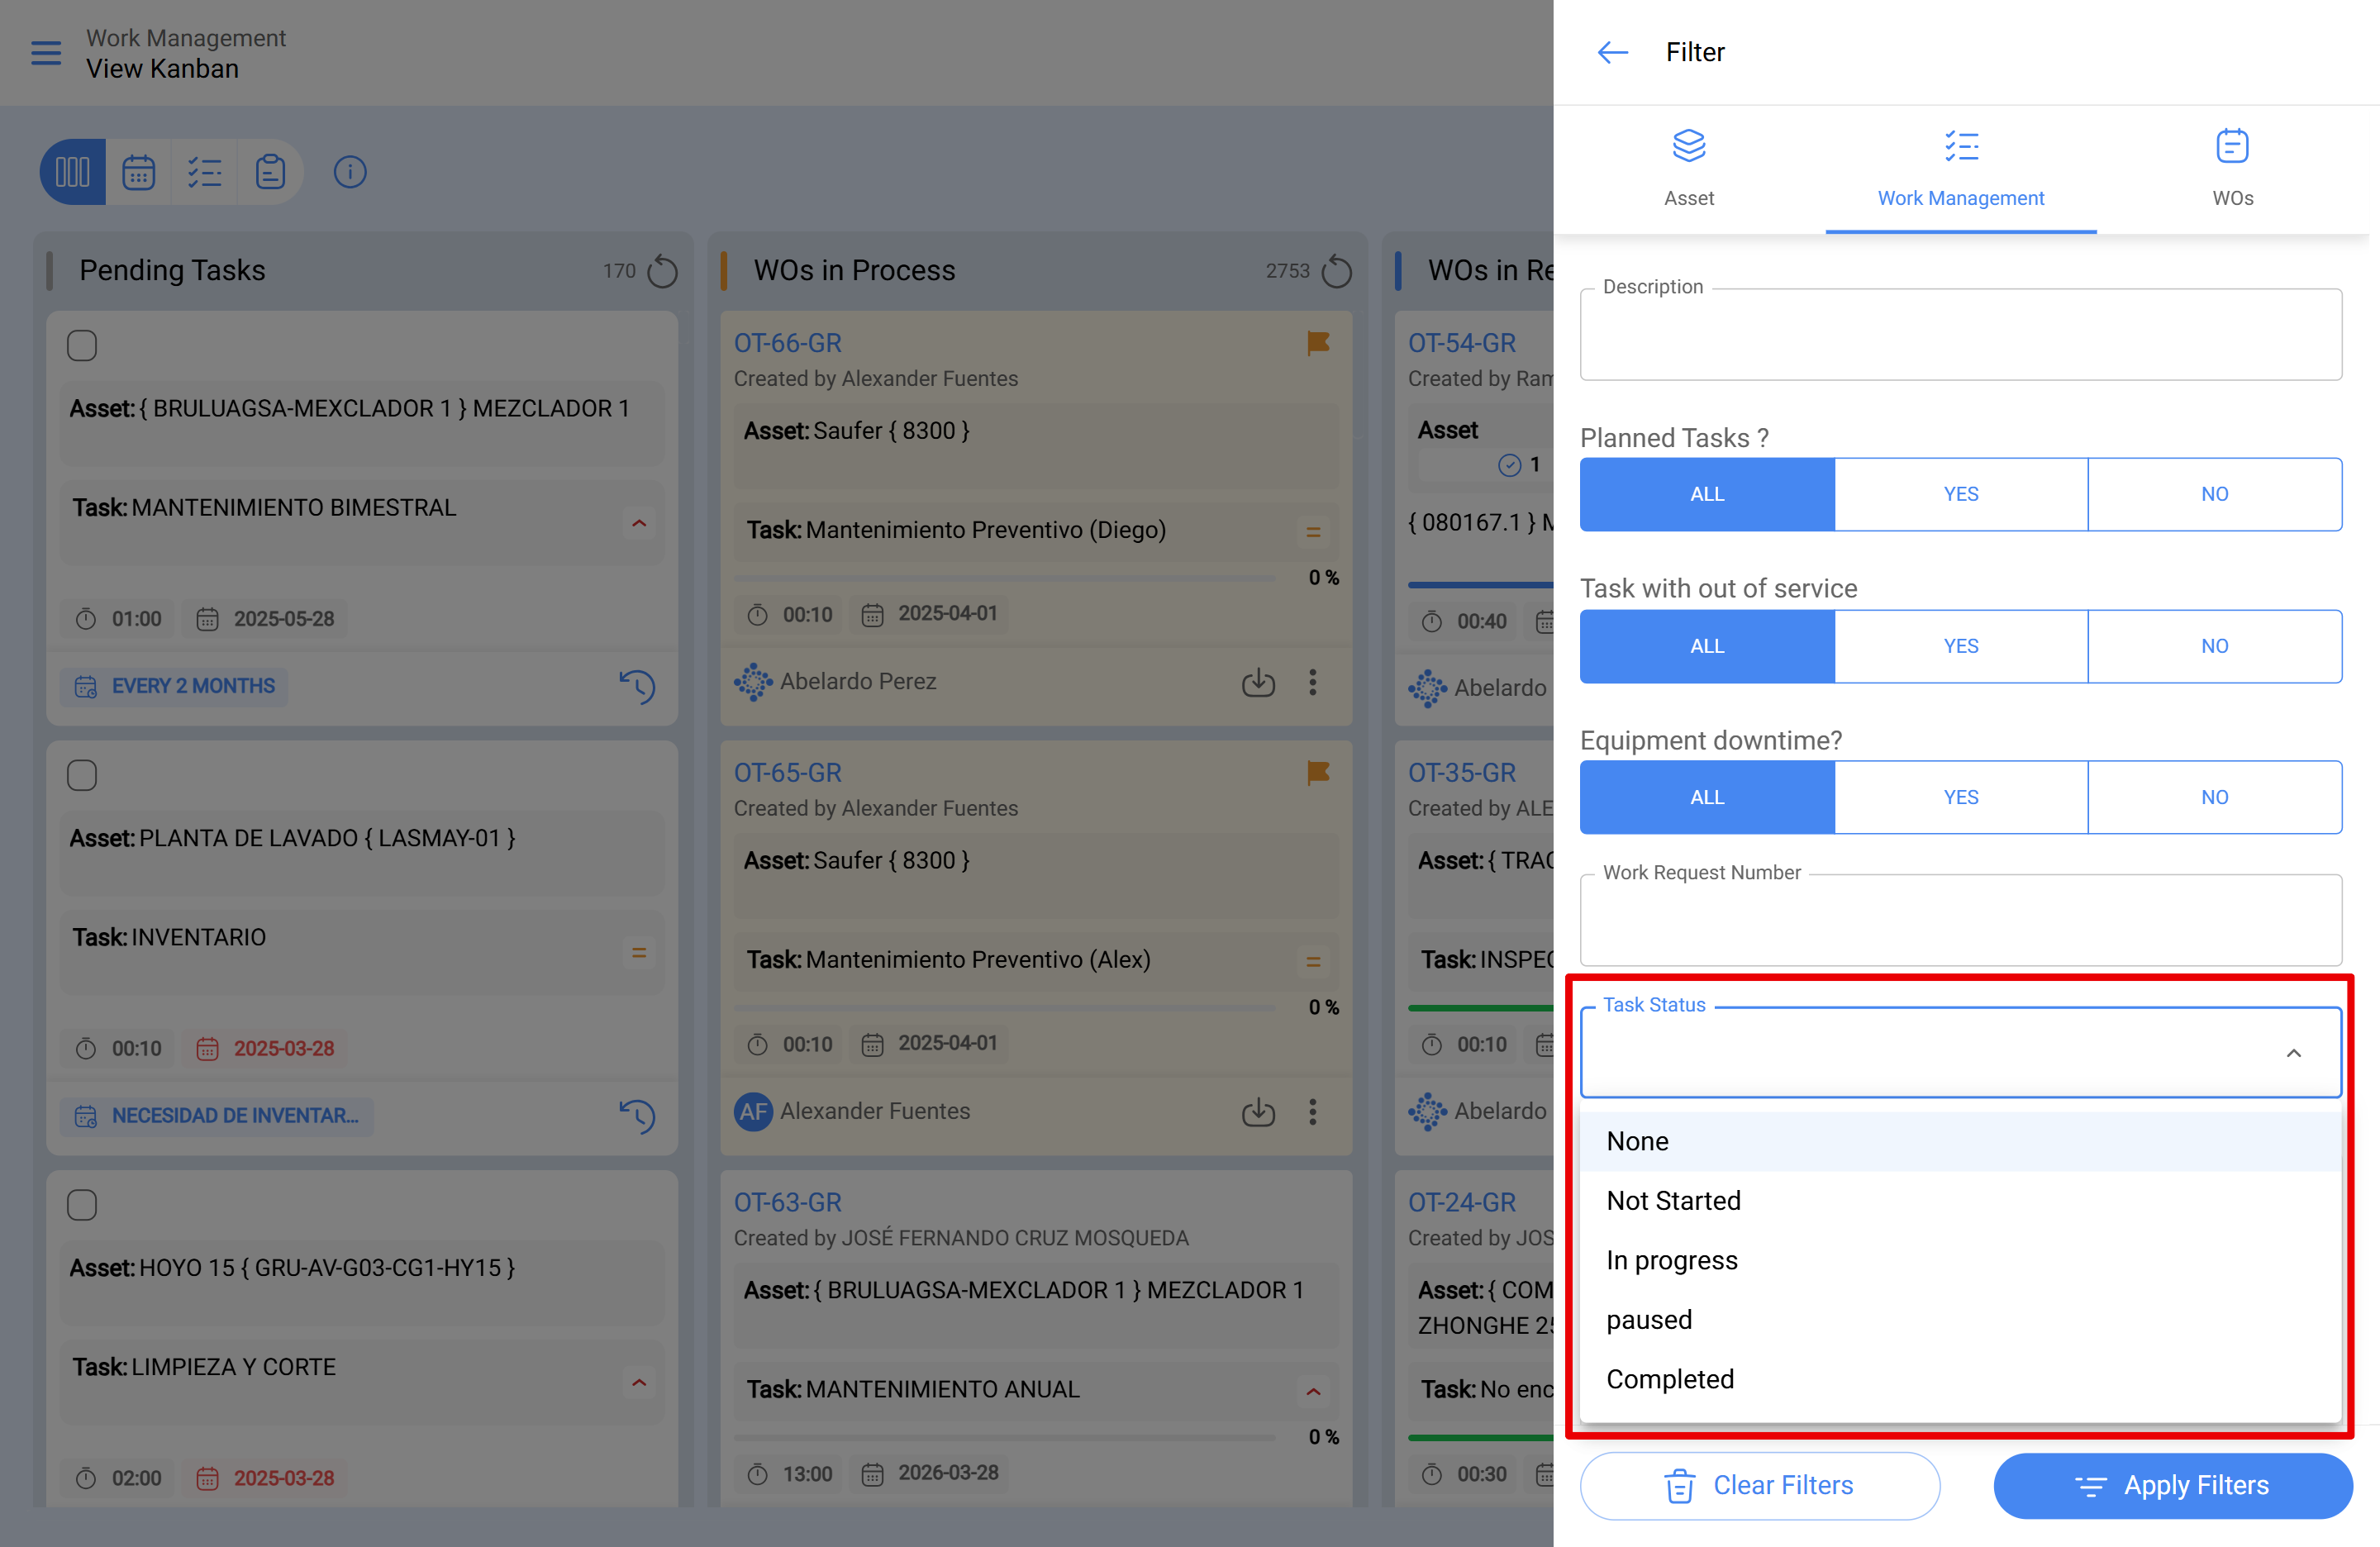
Task: Check the MANTENIMIENTO BIMESTRAL task checkbox
Action: [x=82, y=346]
